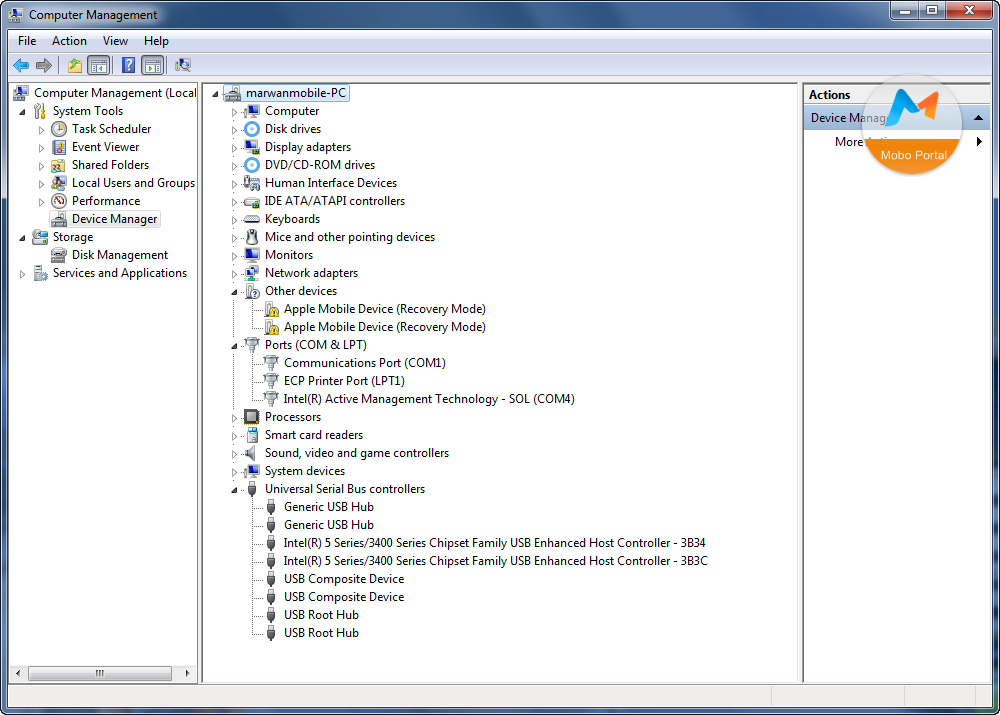
Task: Click the Disk drives category icon
Action: [x=253, y=129]
